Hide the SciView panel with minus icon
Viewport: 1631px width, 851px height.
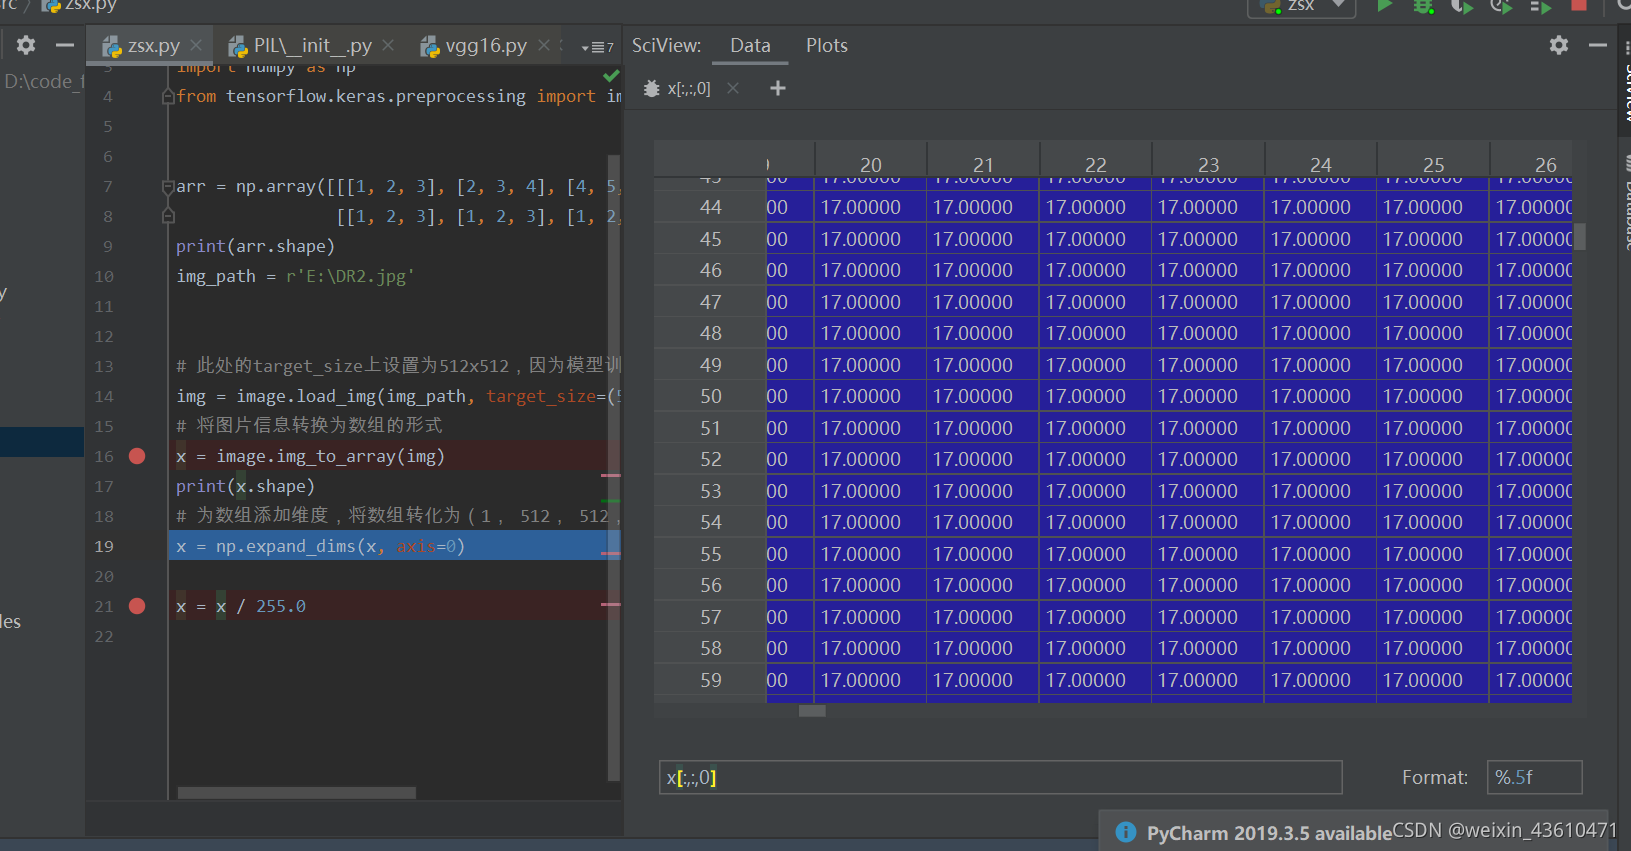tap(1598, 45)
